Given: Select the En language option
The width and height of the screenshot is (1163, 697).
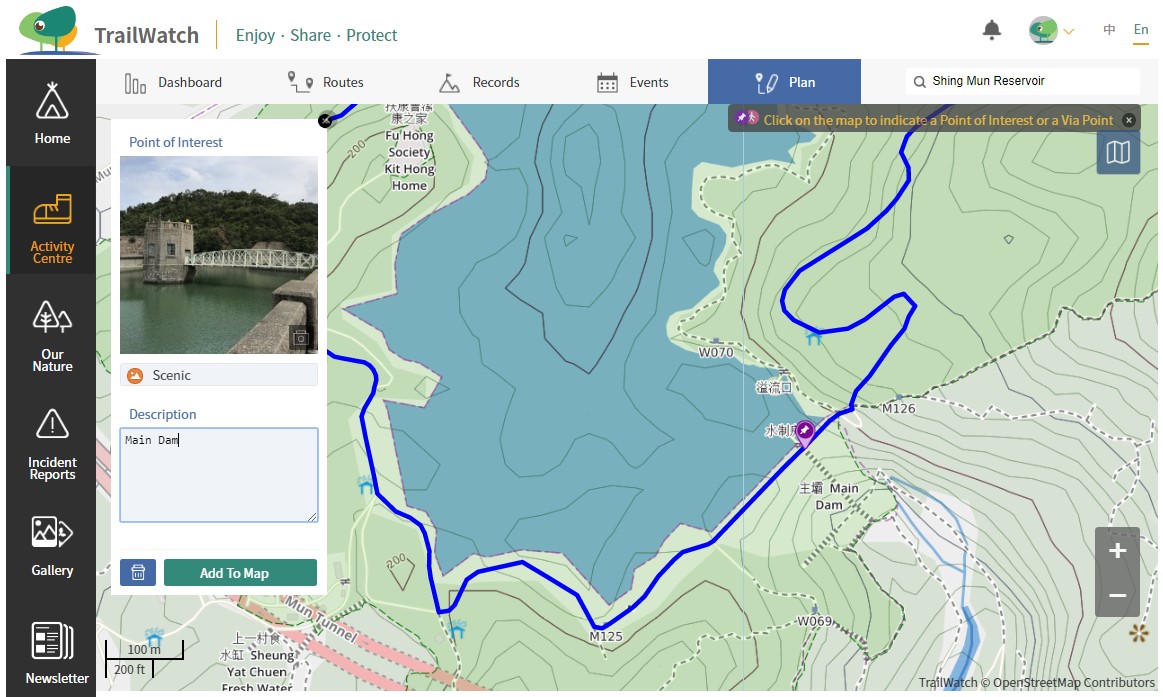Looking at the screenshot, I should pyautogui.click(x=1141, y=31).
